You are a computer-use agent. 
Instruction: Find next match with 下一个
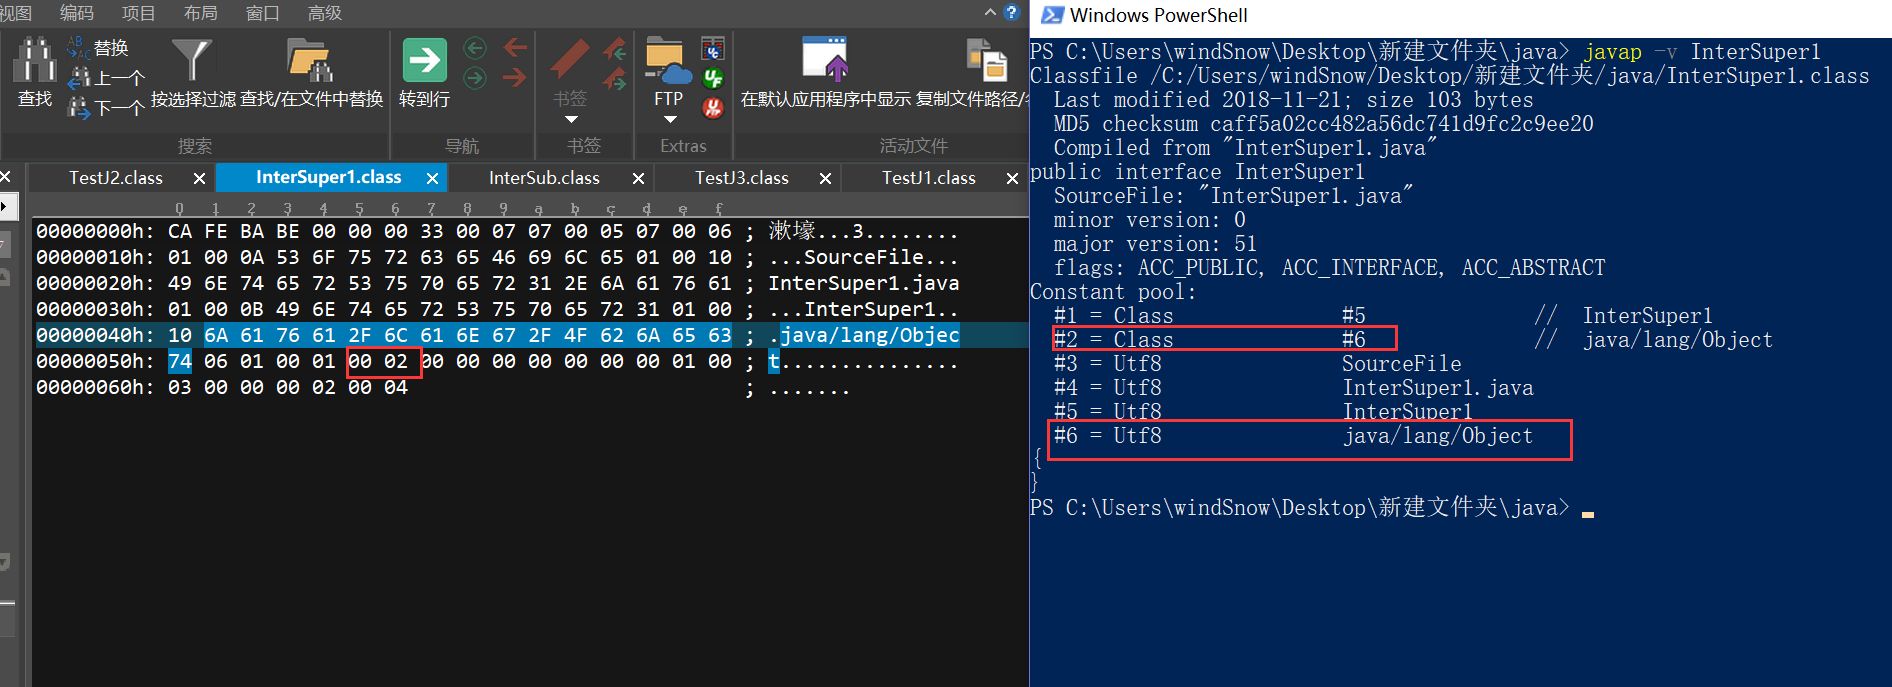(106, 108)
